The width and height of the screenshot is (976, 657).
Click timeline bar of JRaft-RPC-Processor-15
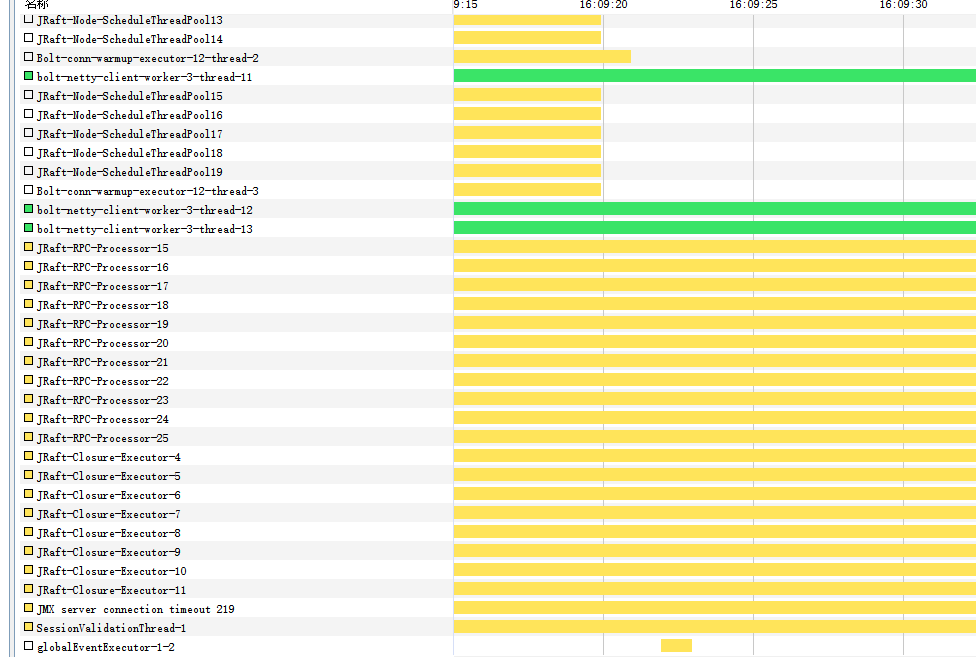(715, 246)
